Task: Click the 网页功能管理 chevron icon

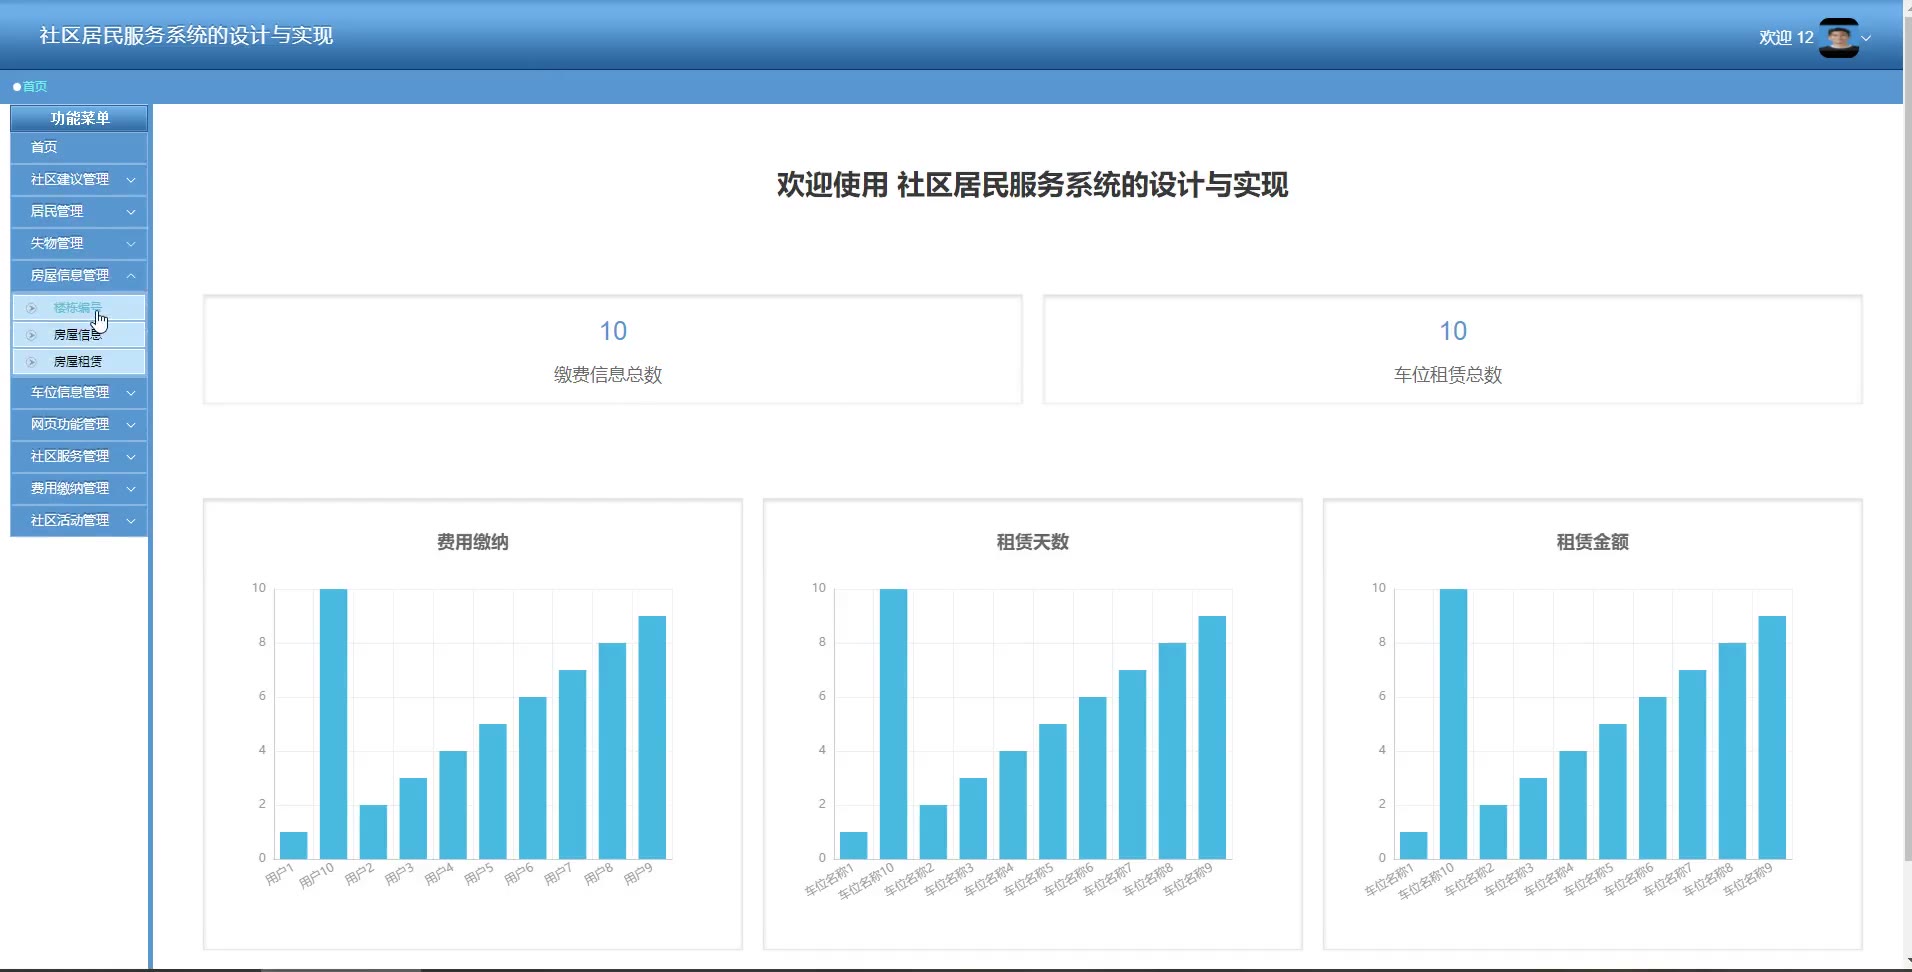Action: [131, 425]
